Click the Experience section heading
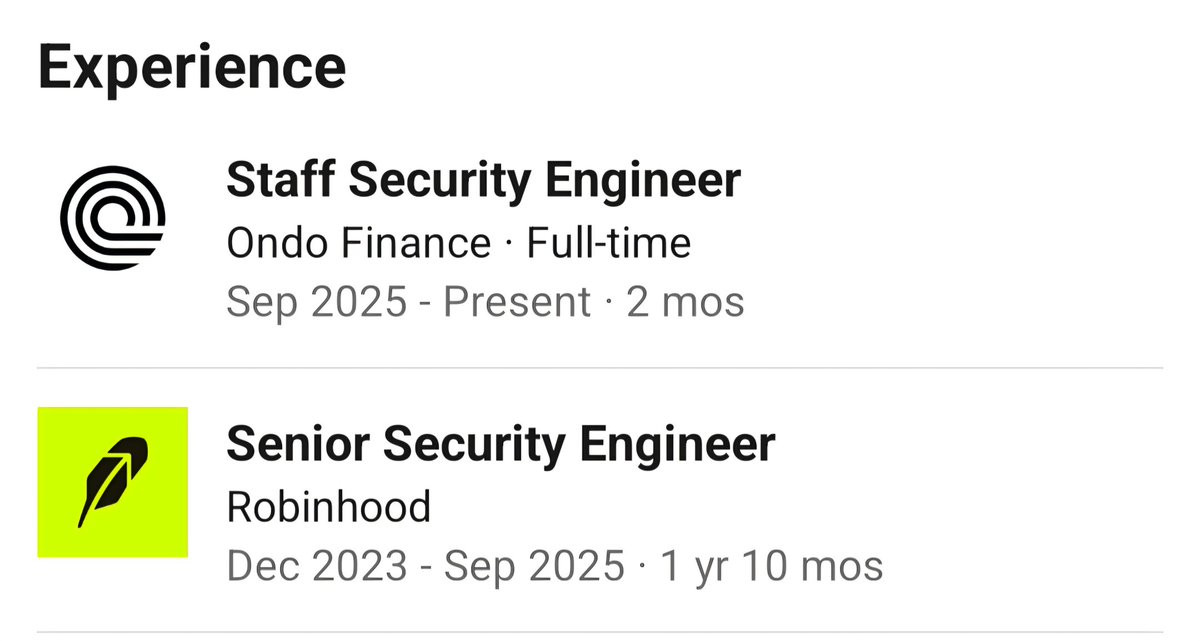 tap(192, 67)
